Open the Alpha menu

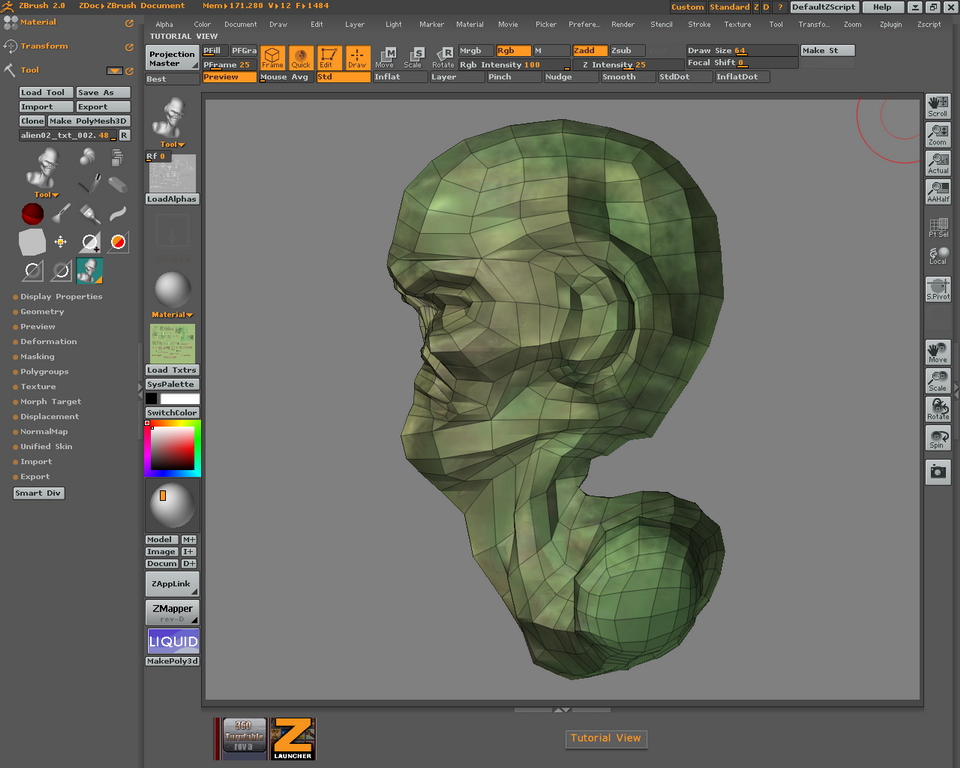point(164,24)
